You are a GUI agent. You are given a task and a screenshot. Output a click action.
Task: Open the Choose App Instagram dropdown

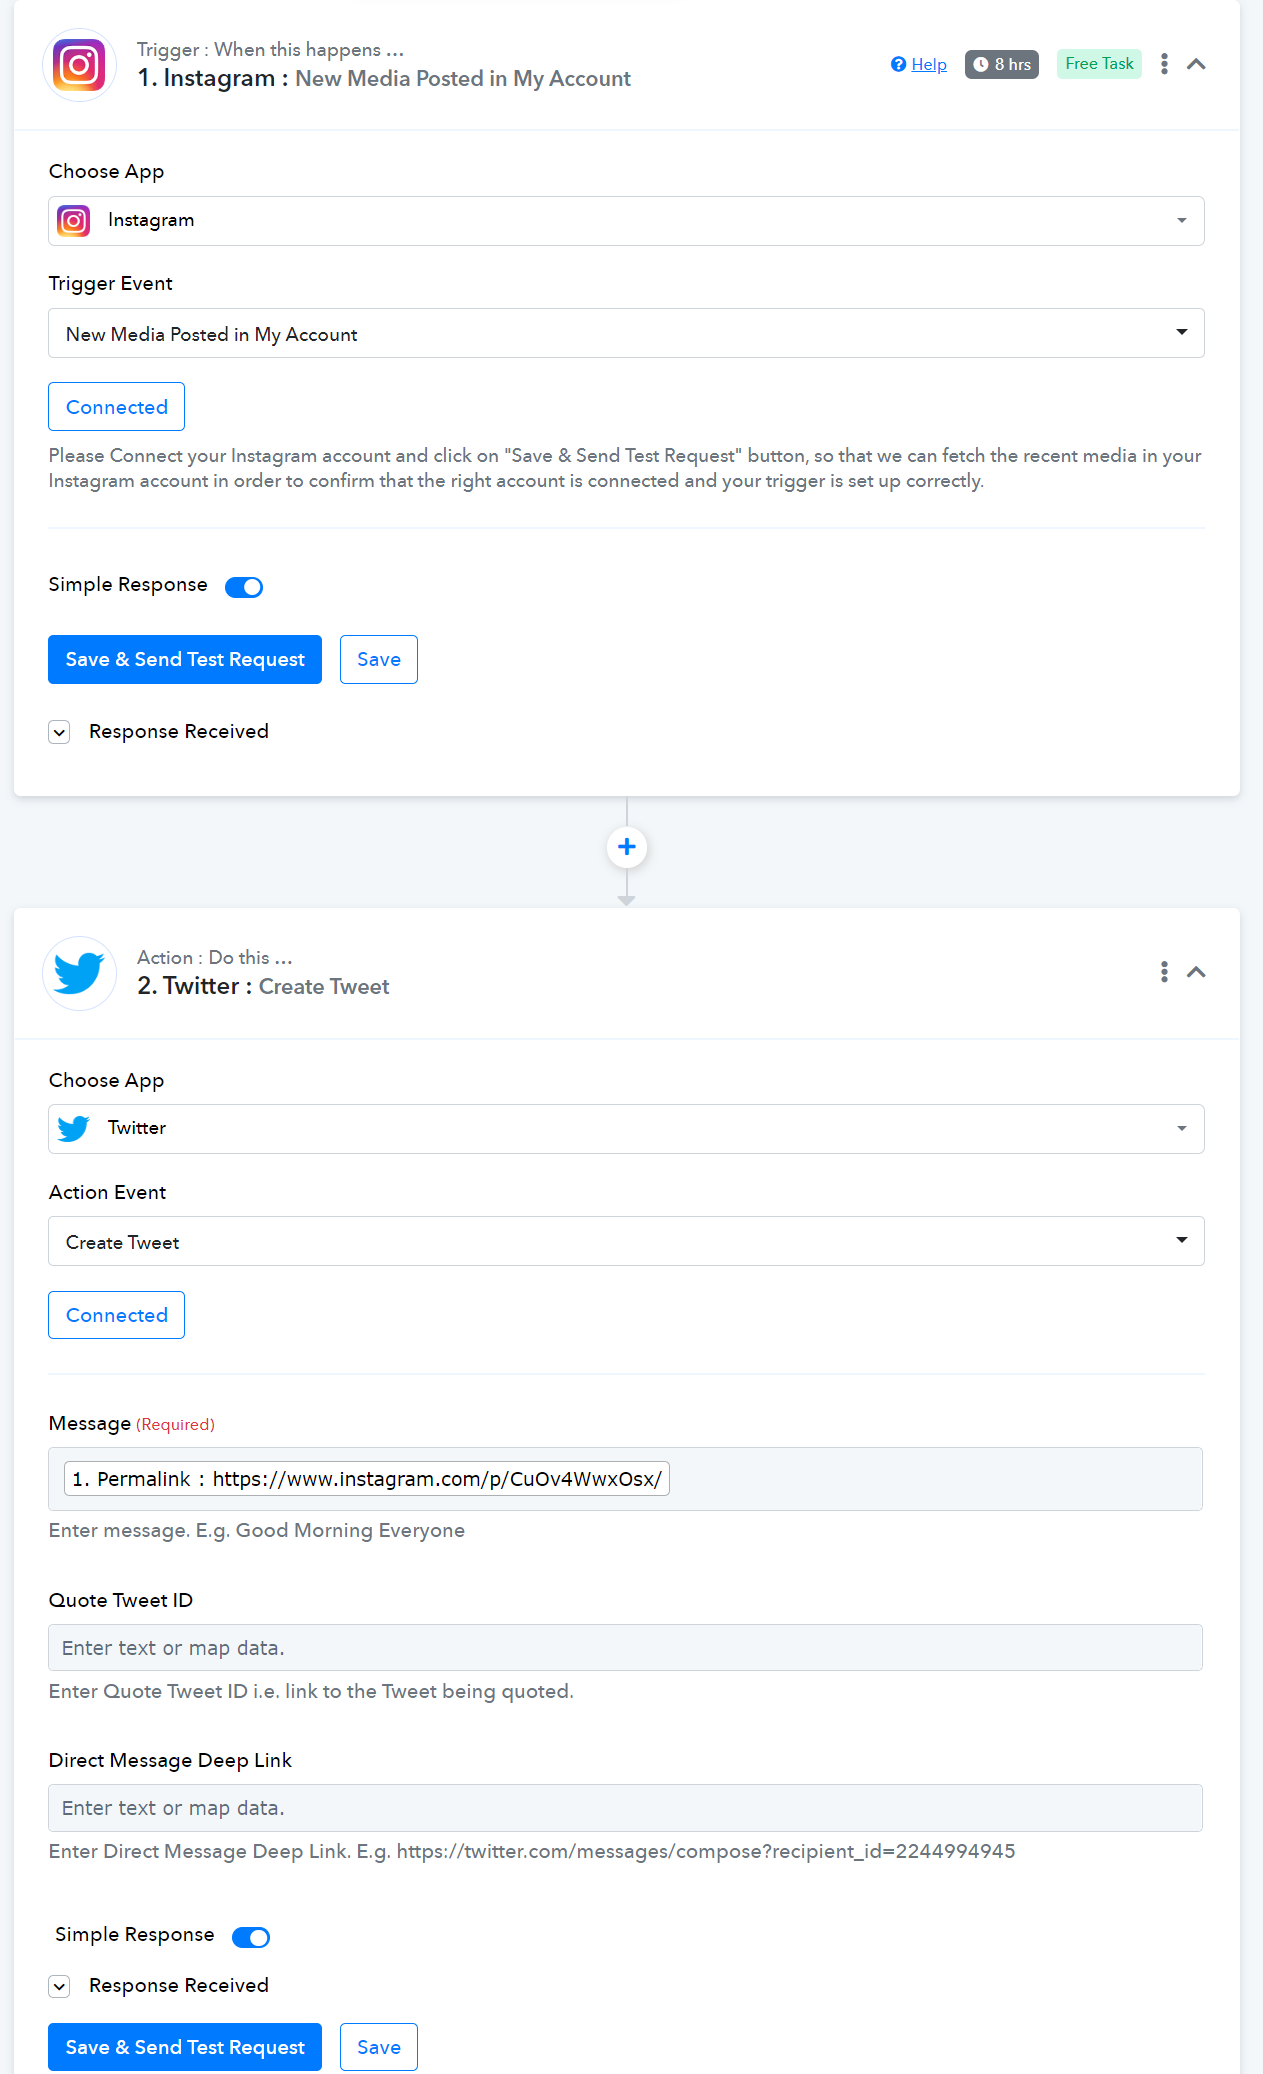(626, 221)
